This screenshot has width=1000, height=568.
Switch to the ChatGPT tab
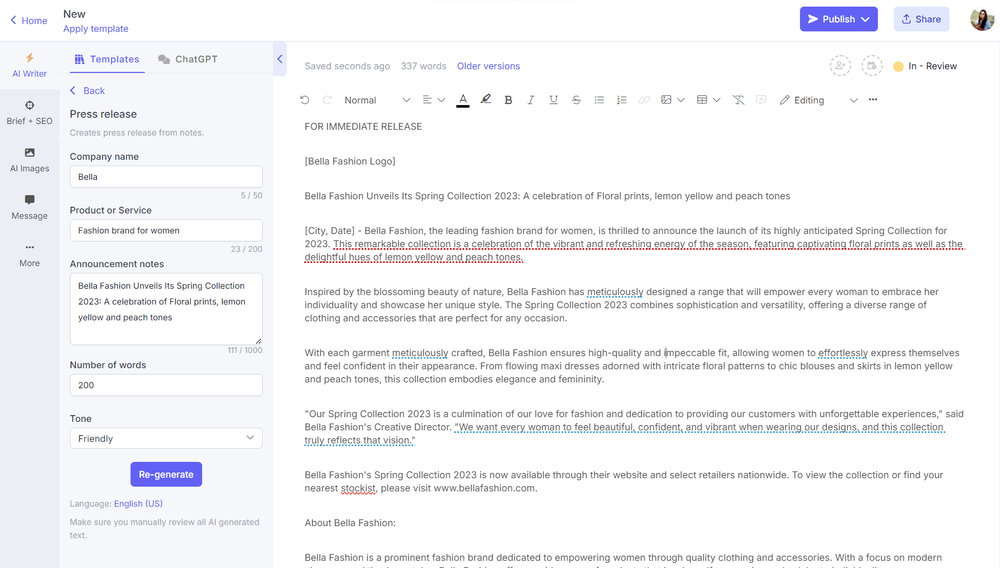pos(188,59)
